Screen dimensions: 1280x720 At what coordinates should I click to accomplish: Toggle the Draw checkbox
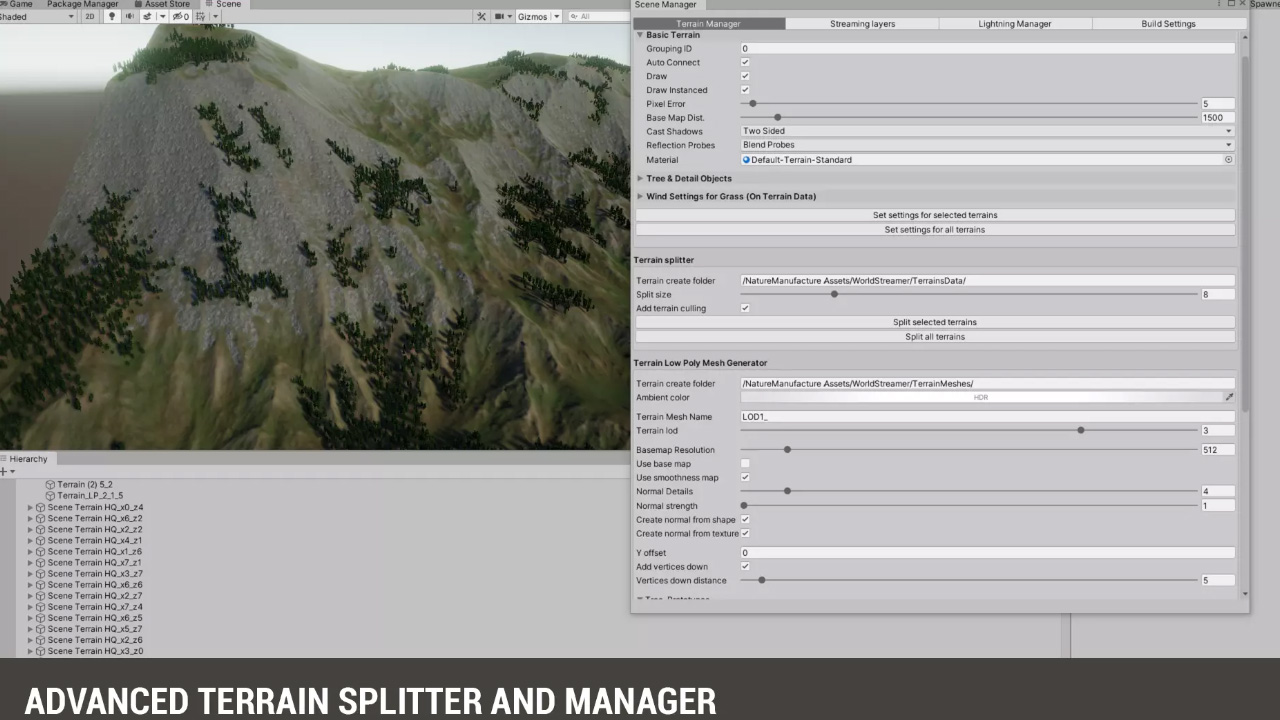[745, 76]
